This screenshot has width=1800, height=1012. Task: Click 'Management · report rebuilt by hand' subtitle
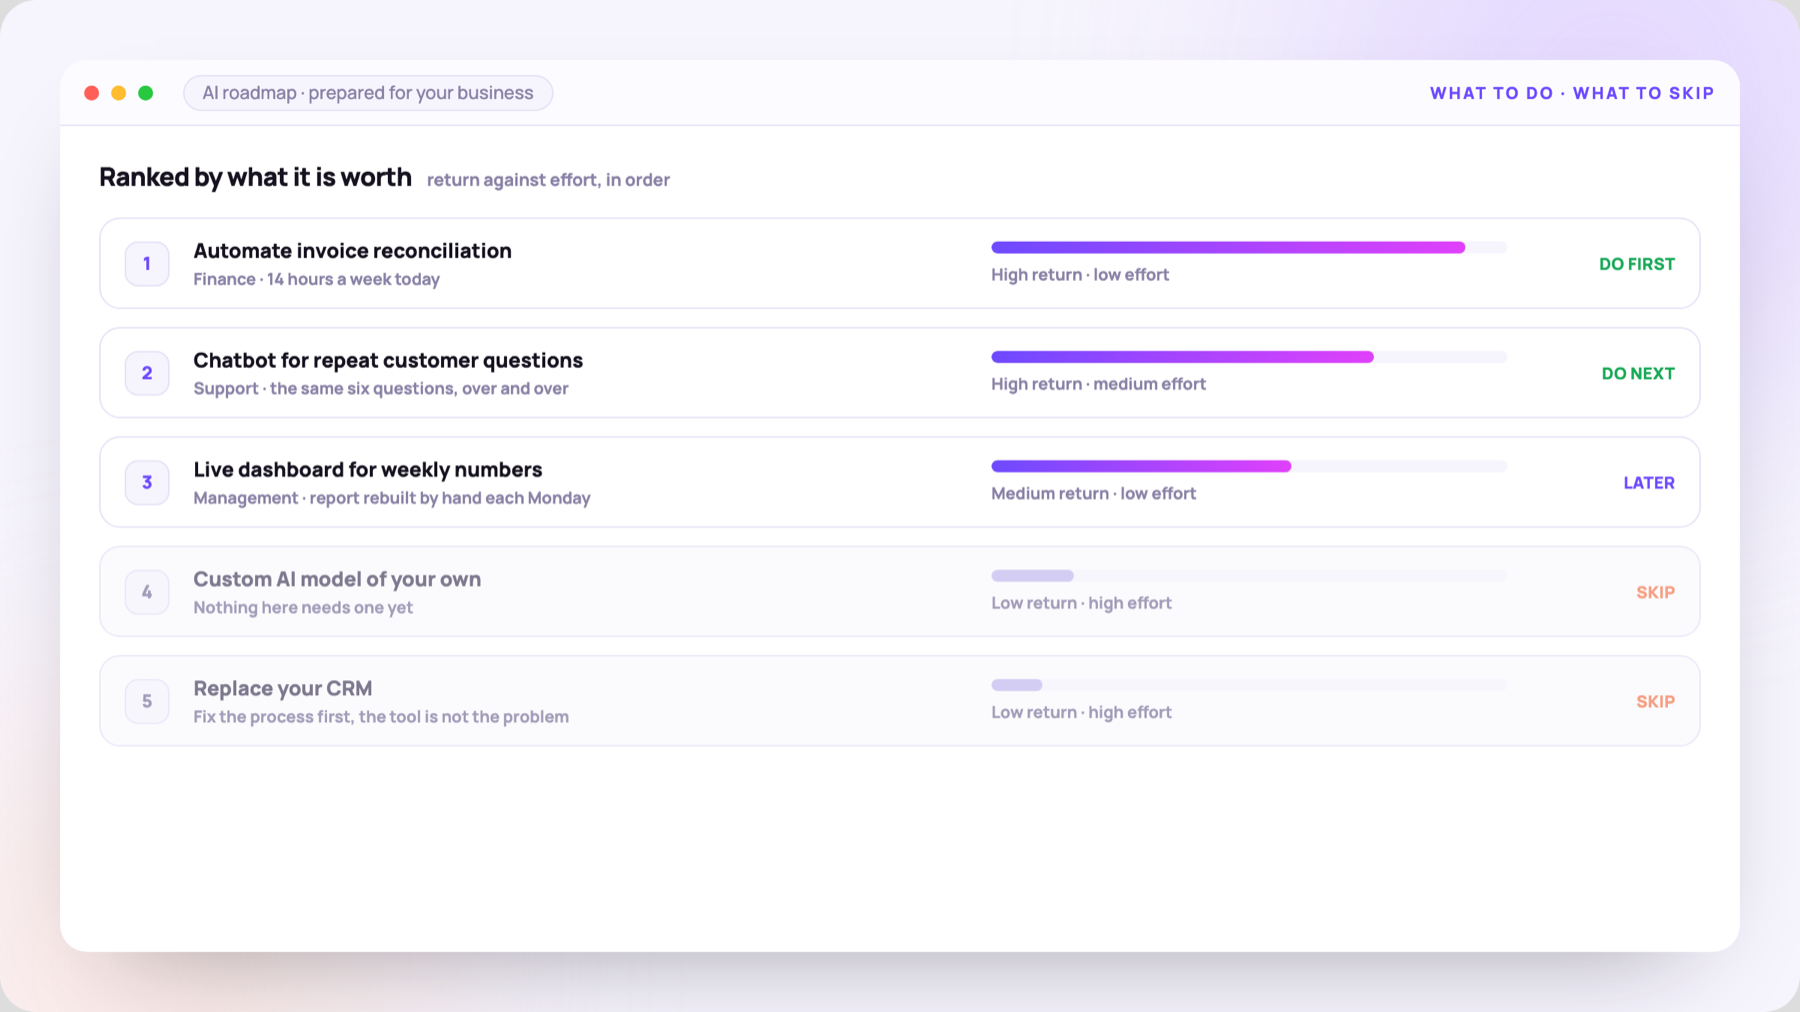pyautogui.click(x=392, y=498)
